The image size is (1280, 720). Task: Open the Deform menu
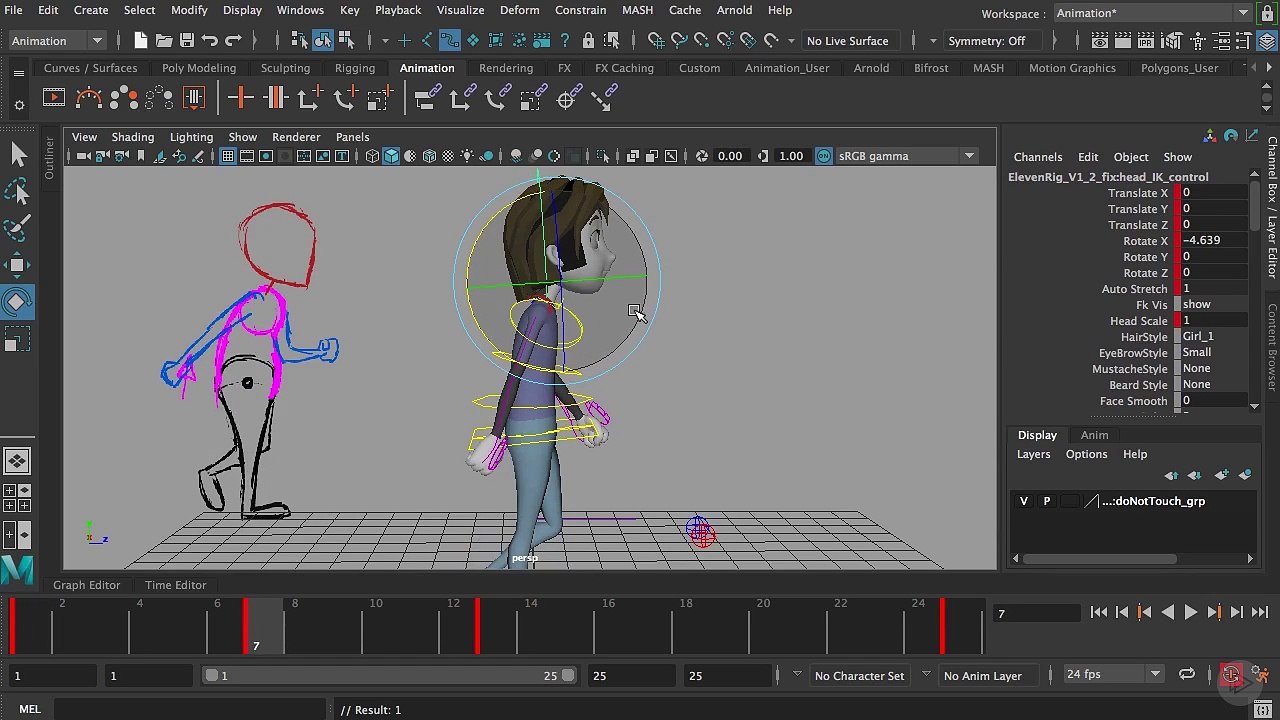coord(519,10)
